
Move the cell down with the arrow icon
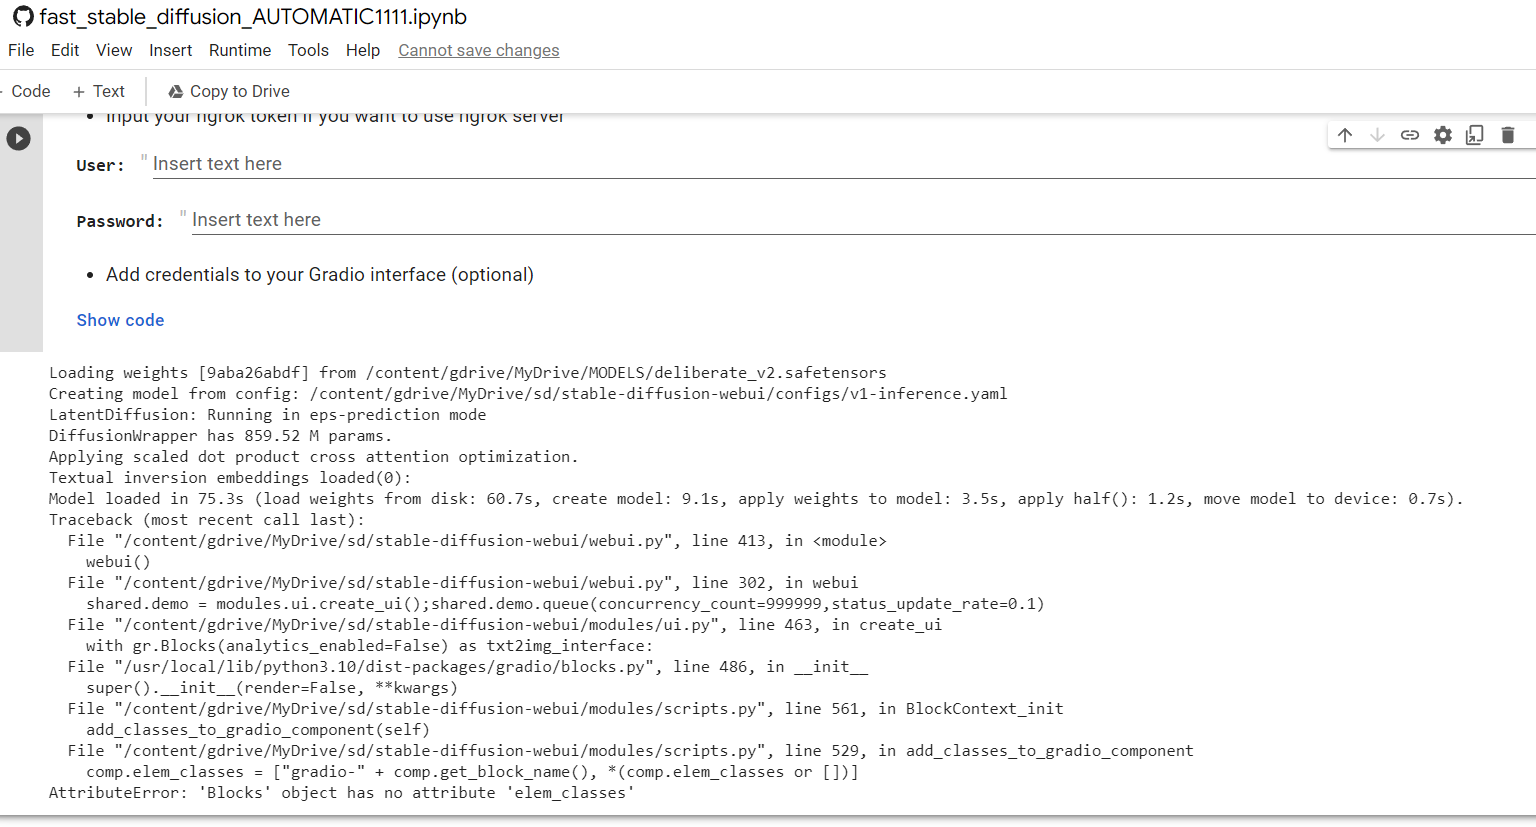point(1377,134)
